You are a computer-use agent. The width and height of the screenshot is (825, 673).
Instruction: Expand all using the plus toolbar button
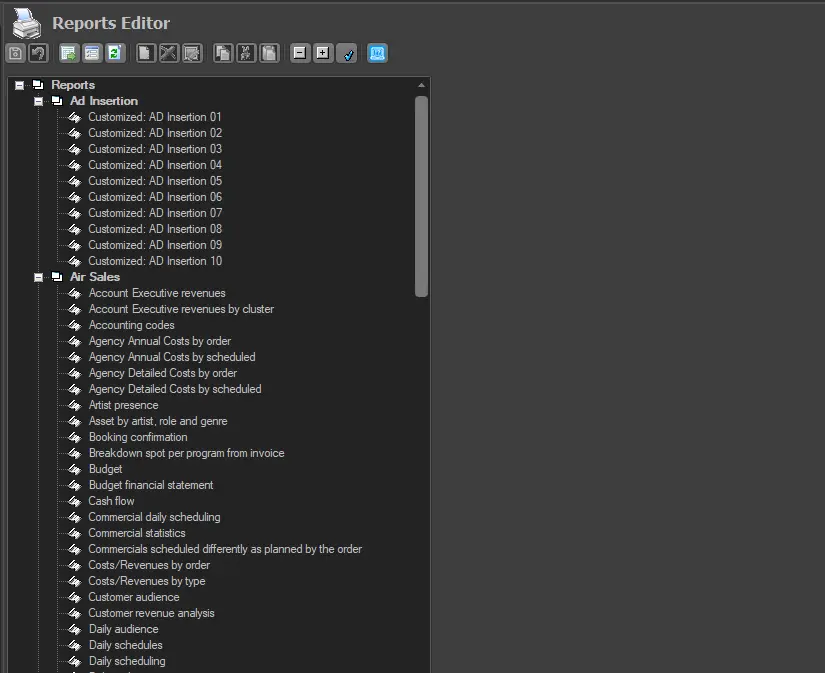point(323,54)
